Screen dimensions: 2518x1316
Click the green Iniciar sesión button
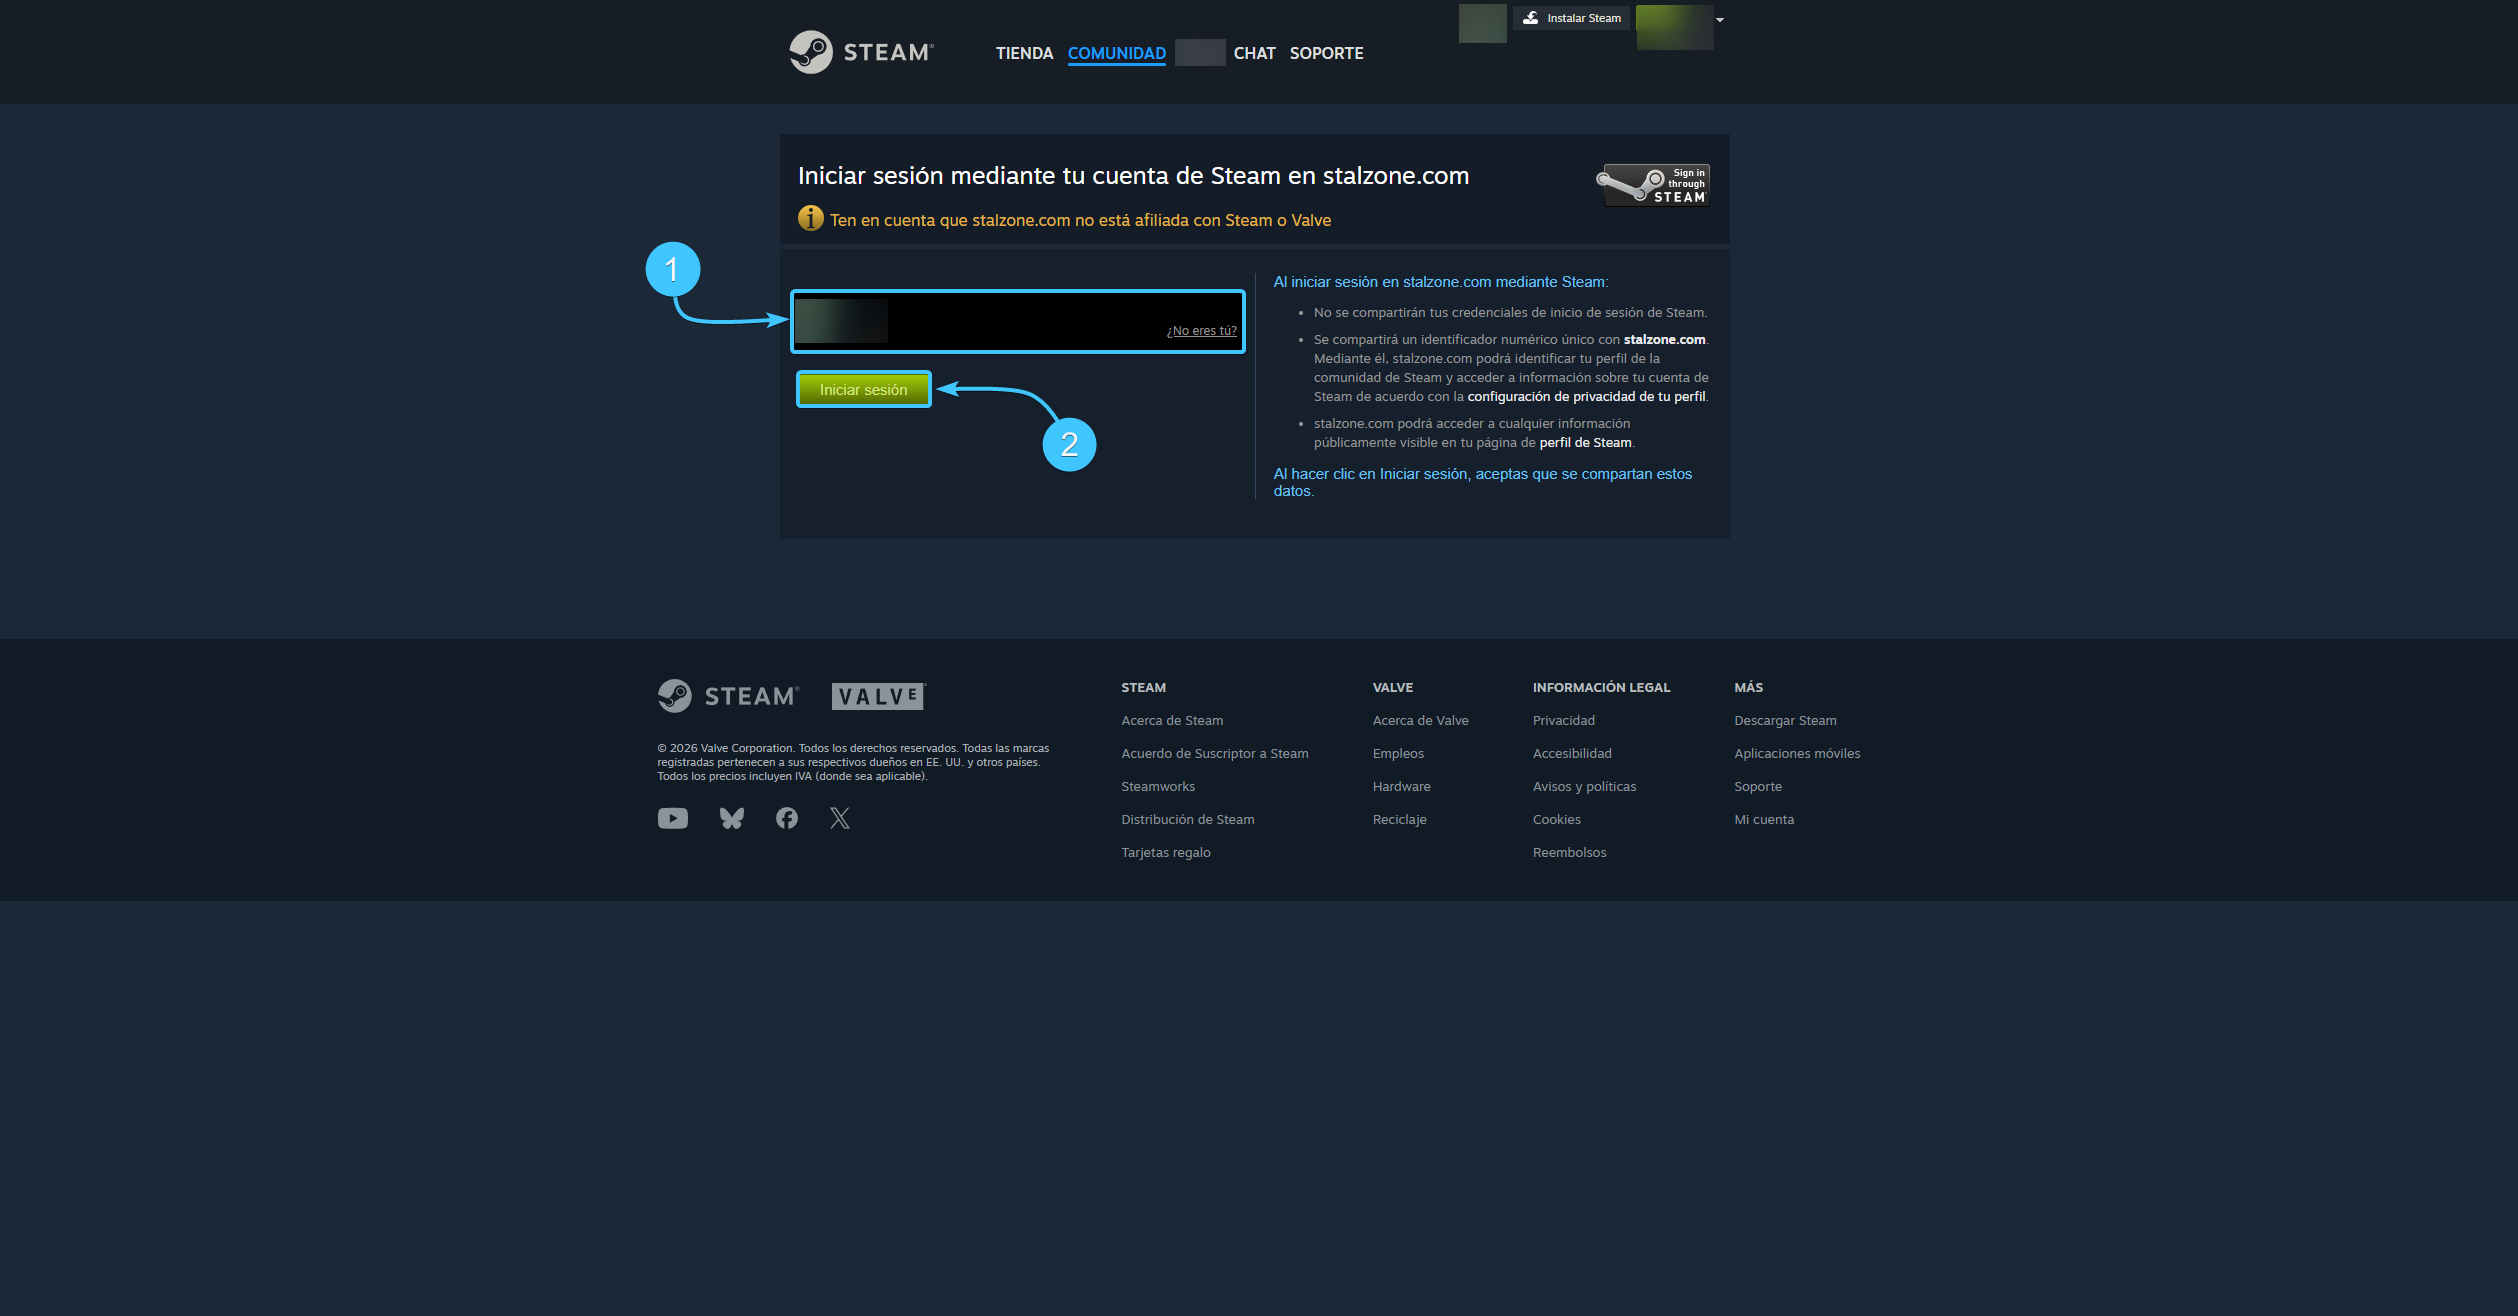[x=864, y=390]
